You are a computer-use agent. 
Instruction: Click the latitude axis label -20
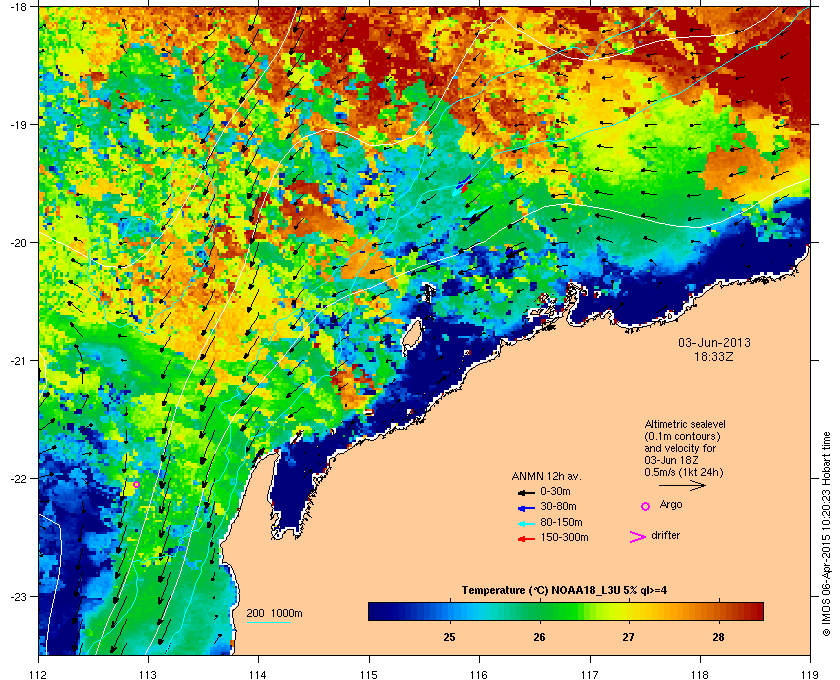tap(18, 242)
